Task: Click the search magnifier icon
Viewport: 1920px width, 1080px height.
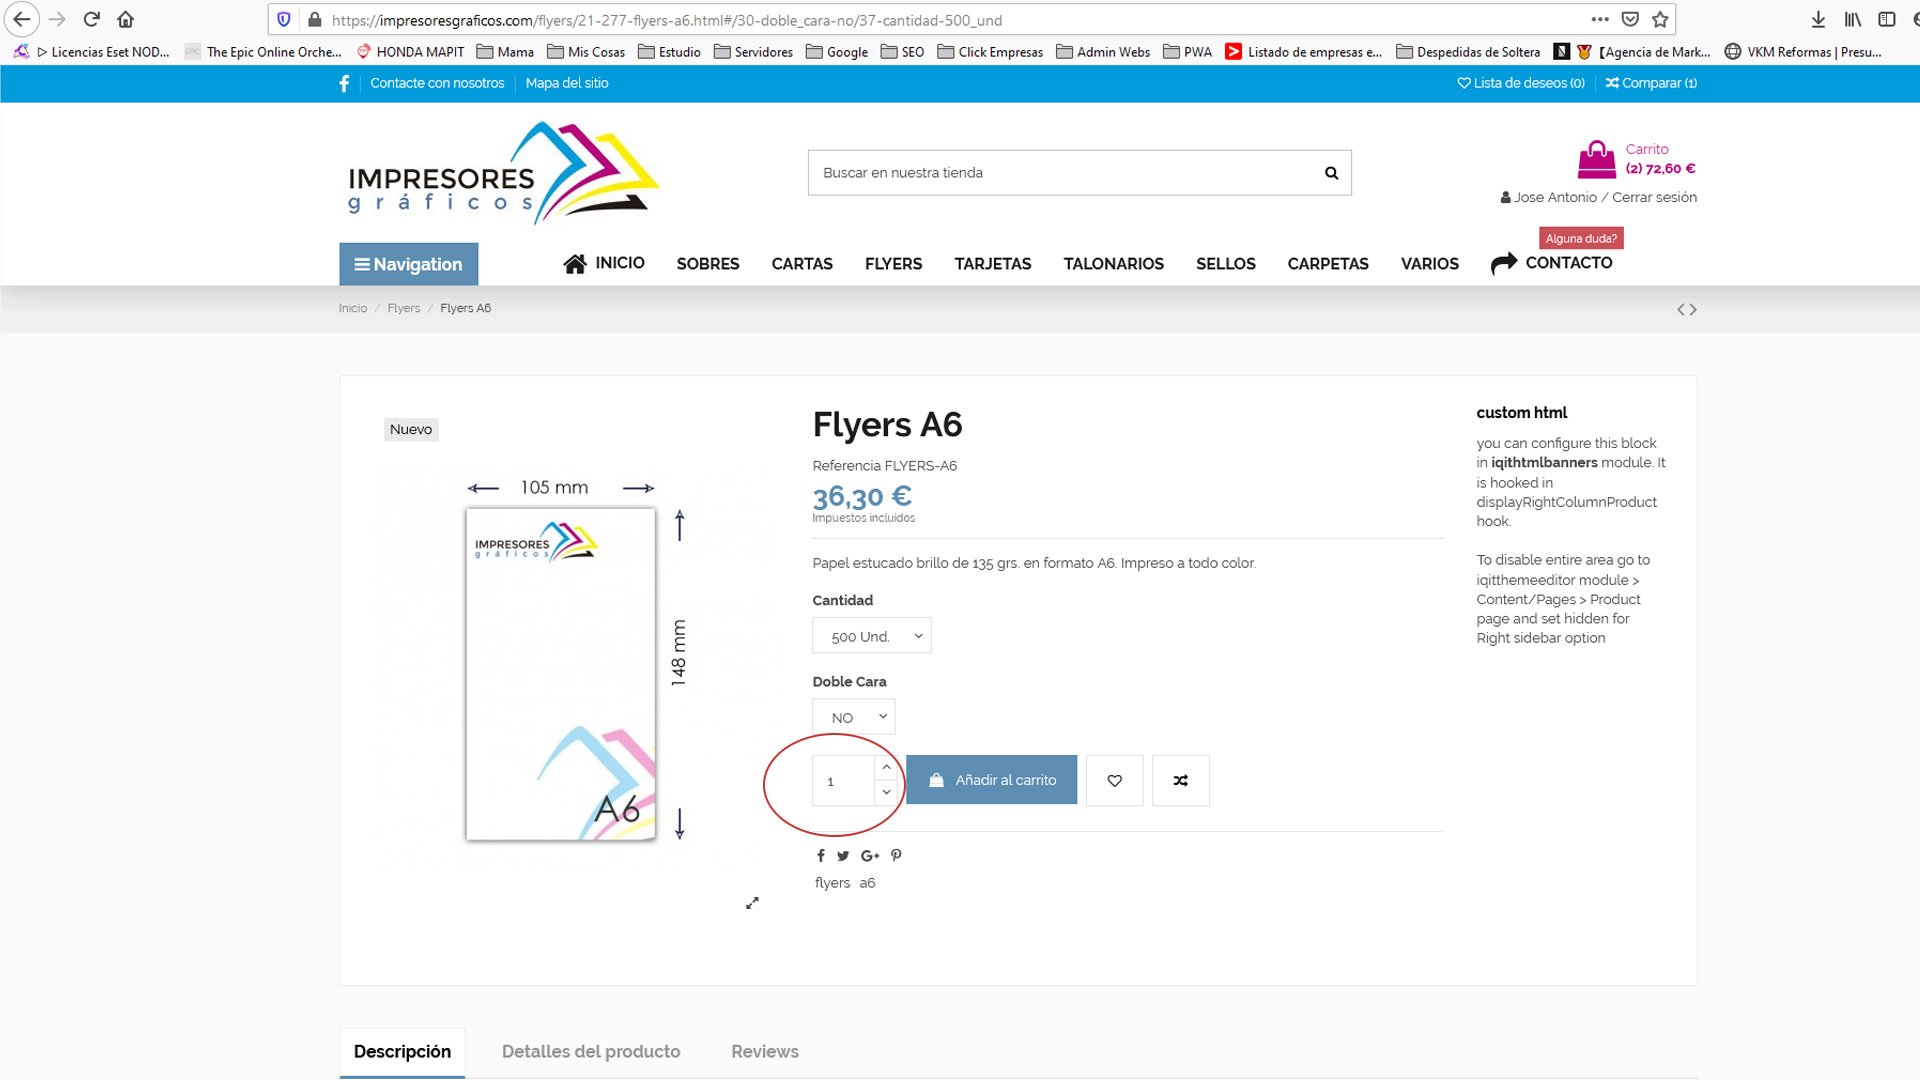Action: click(1331, 173)
